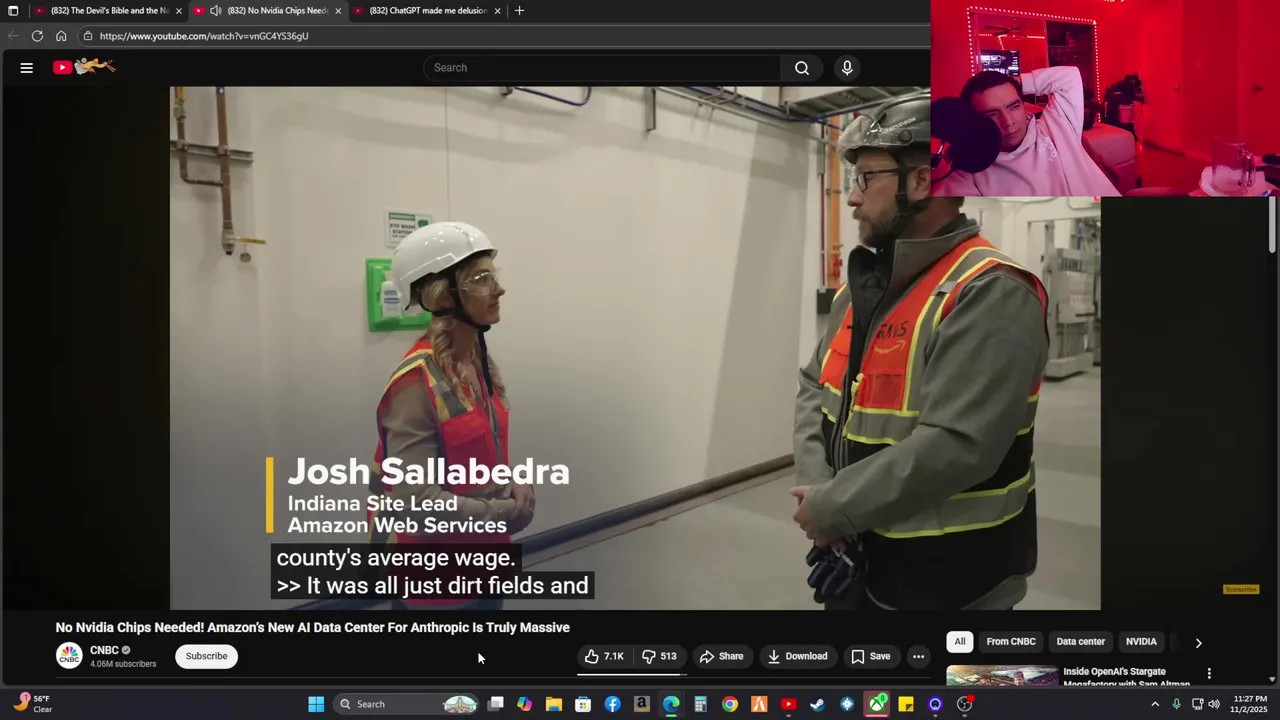Viewport: 1280px width, 720px height.
Task: Reload the current browser page
Action: click(x=37, y=36)
